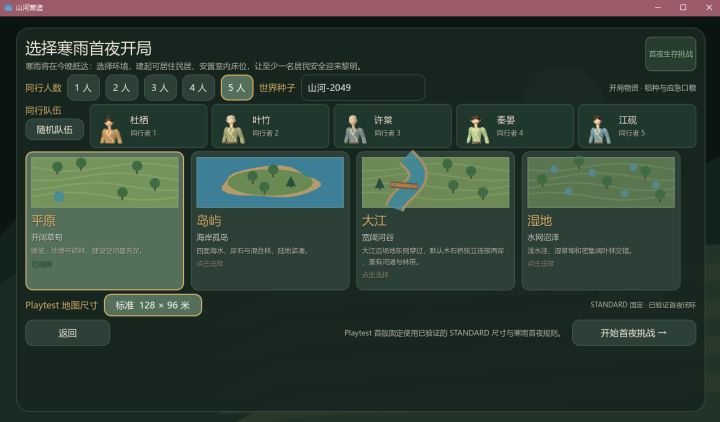Choose the 大江 river map thumbnail
This screenshot has height=422, width=720.
[435, 182]
